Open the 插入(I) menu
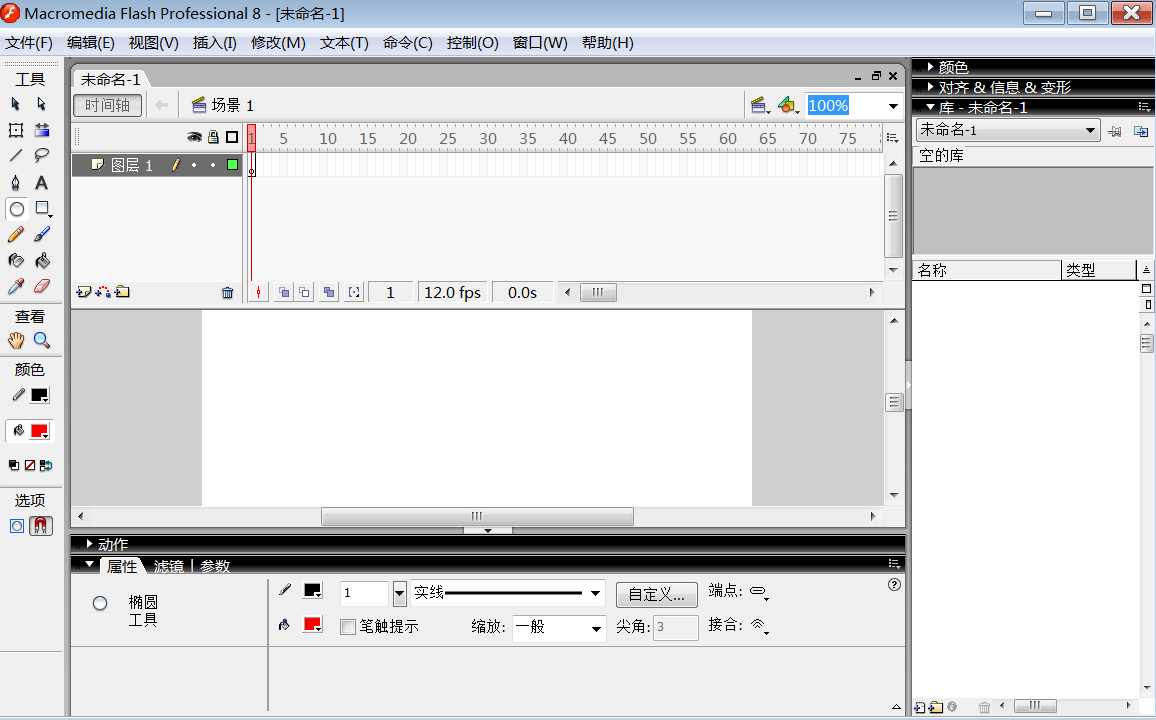Screen dimensions: 1156x720 [x=215, y=43]
